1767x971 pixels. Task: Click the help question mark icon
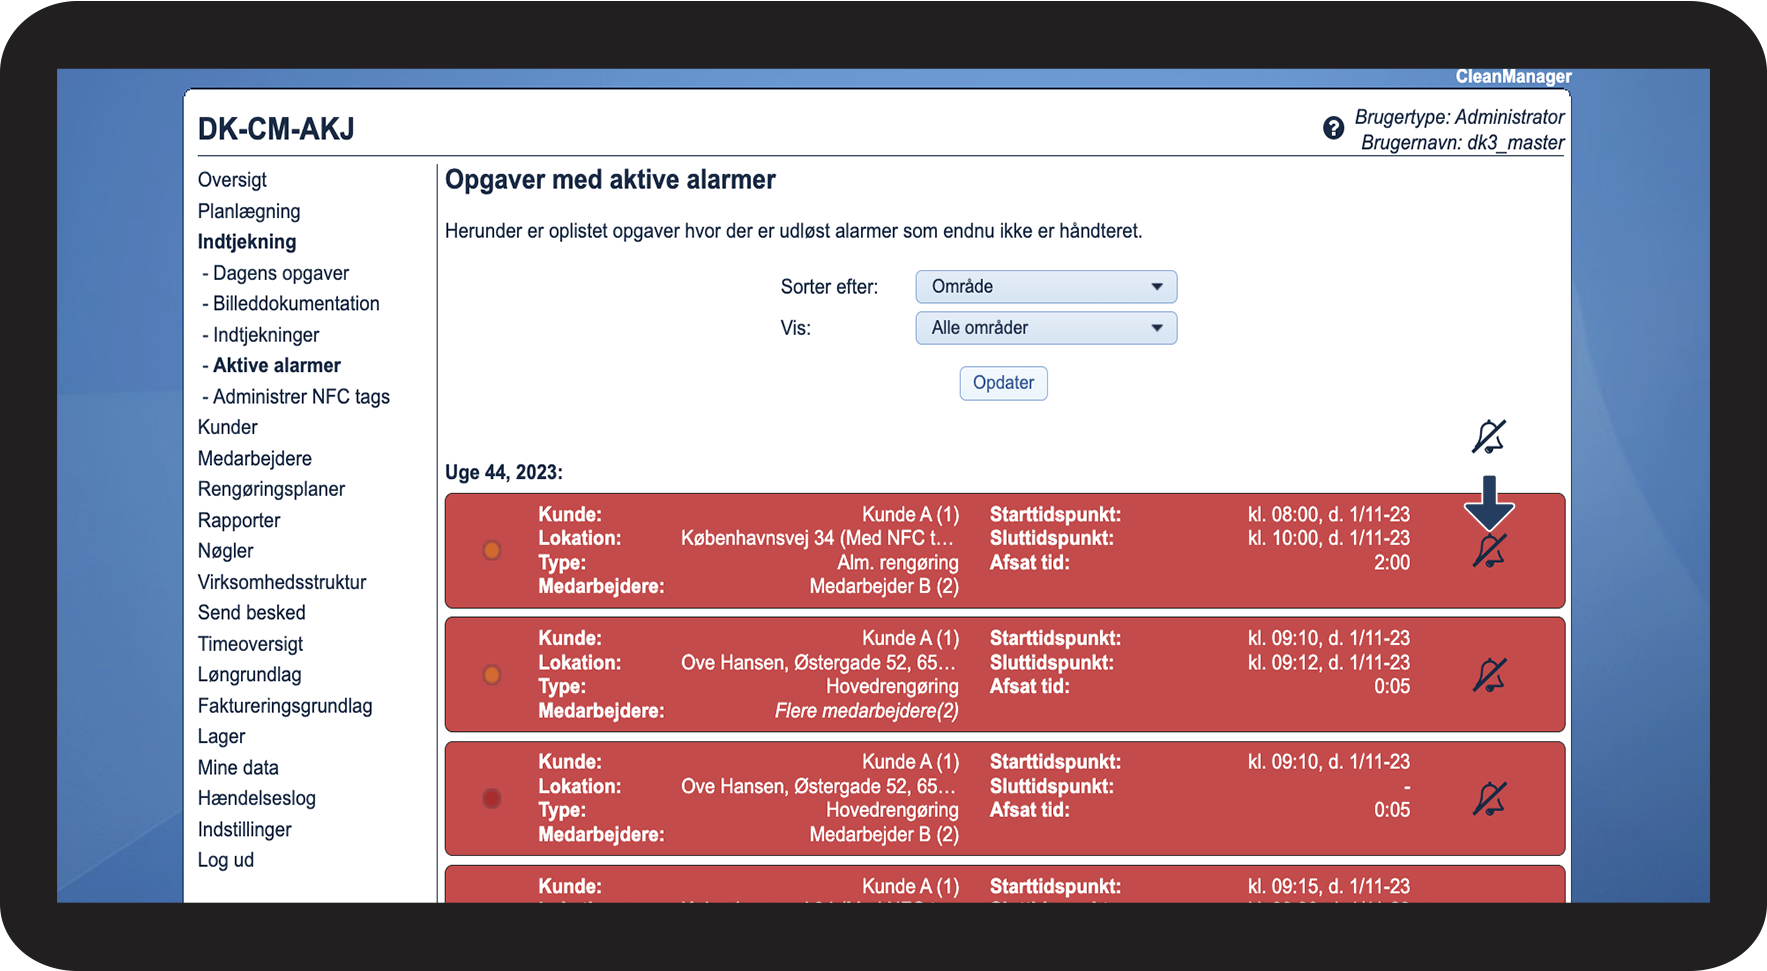[x=1333, y=128]
